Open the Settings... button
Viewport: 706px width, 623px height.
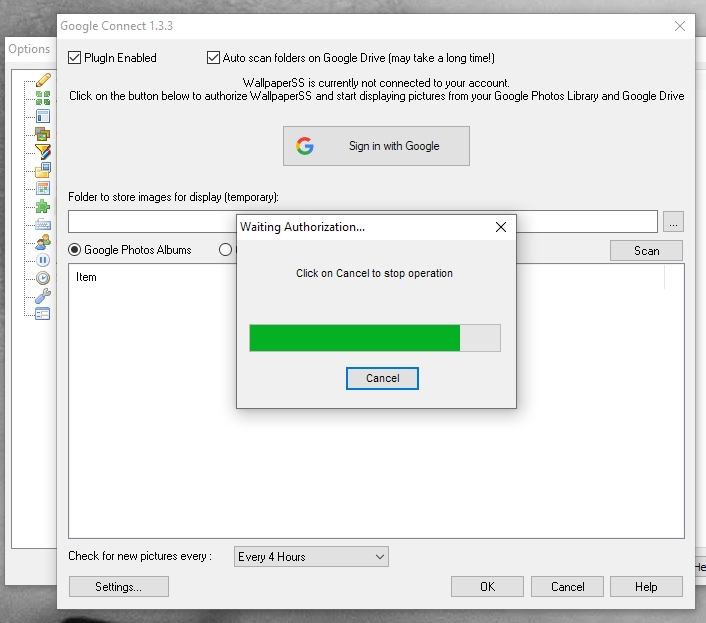click(119, 587)
